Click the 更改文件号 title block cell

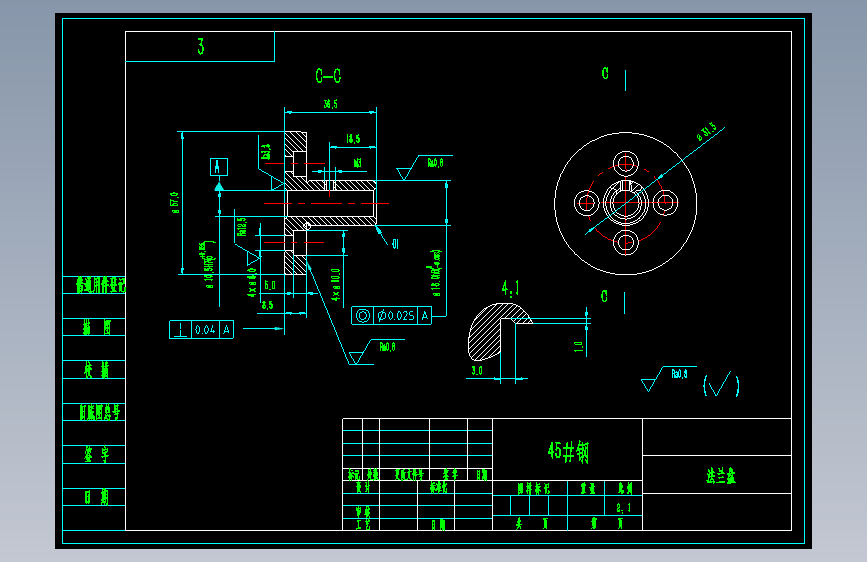click(409, 475)
